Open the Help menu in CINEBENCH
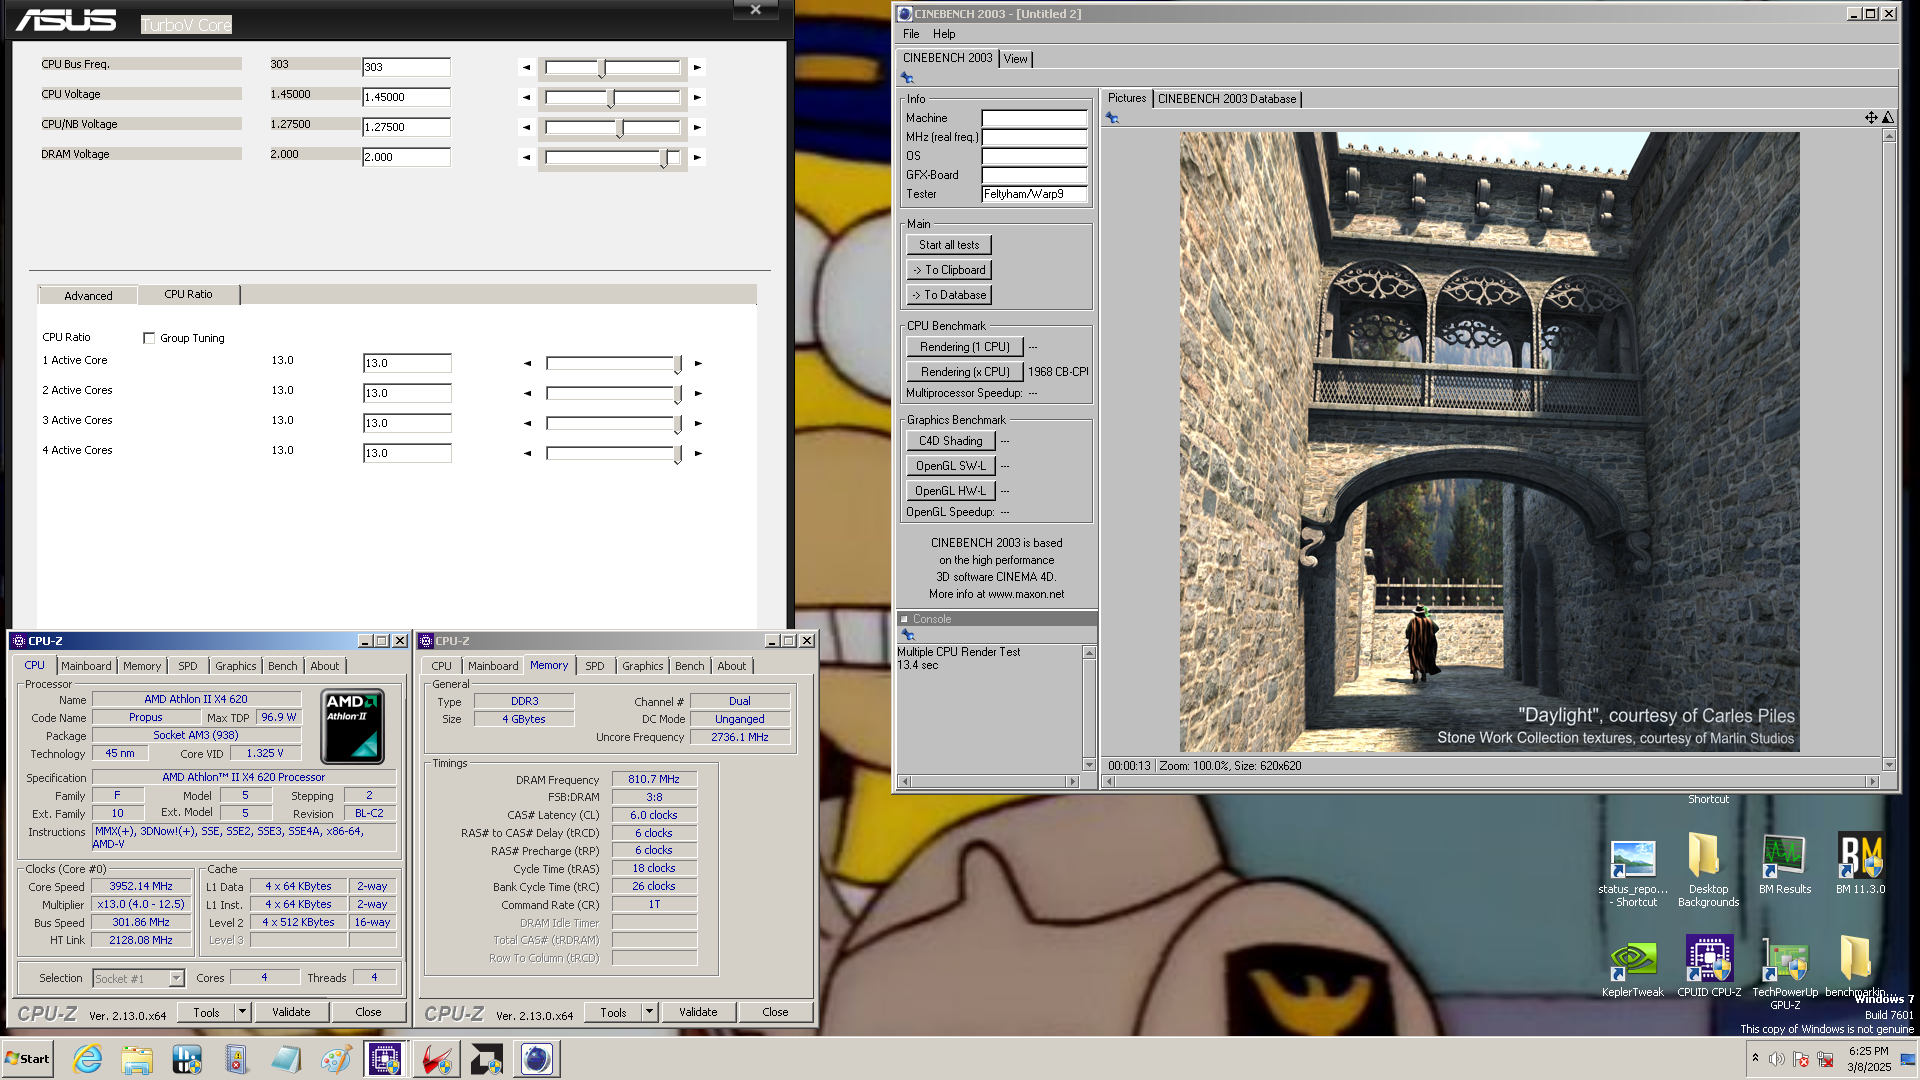The image size is (1920, 1080). coord(944,34)
